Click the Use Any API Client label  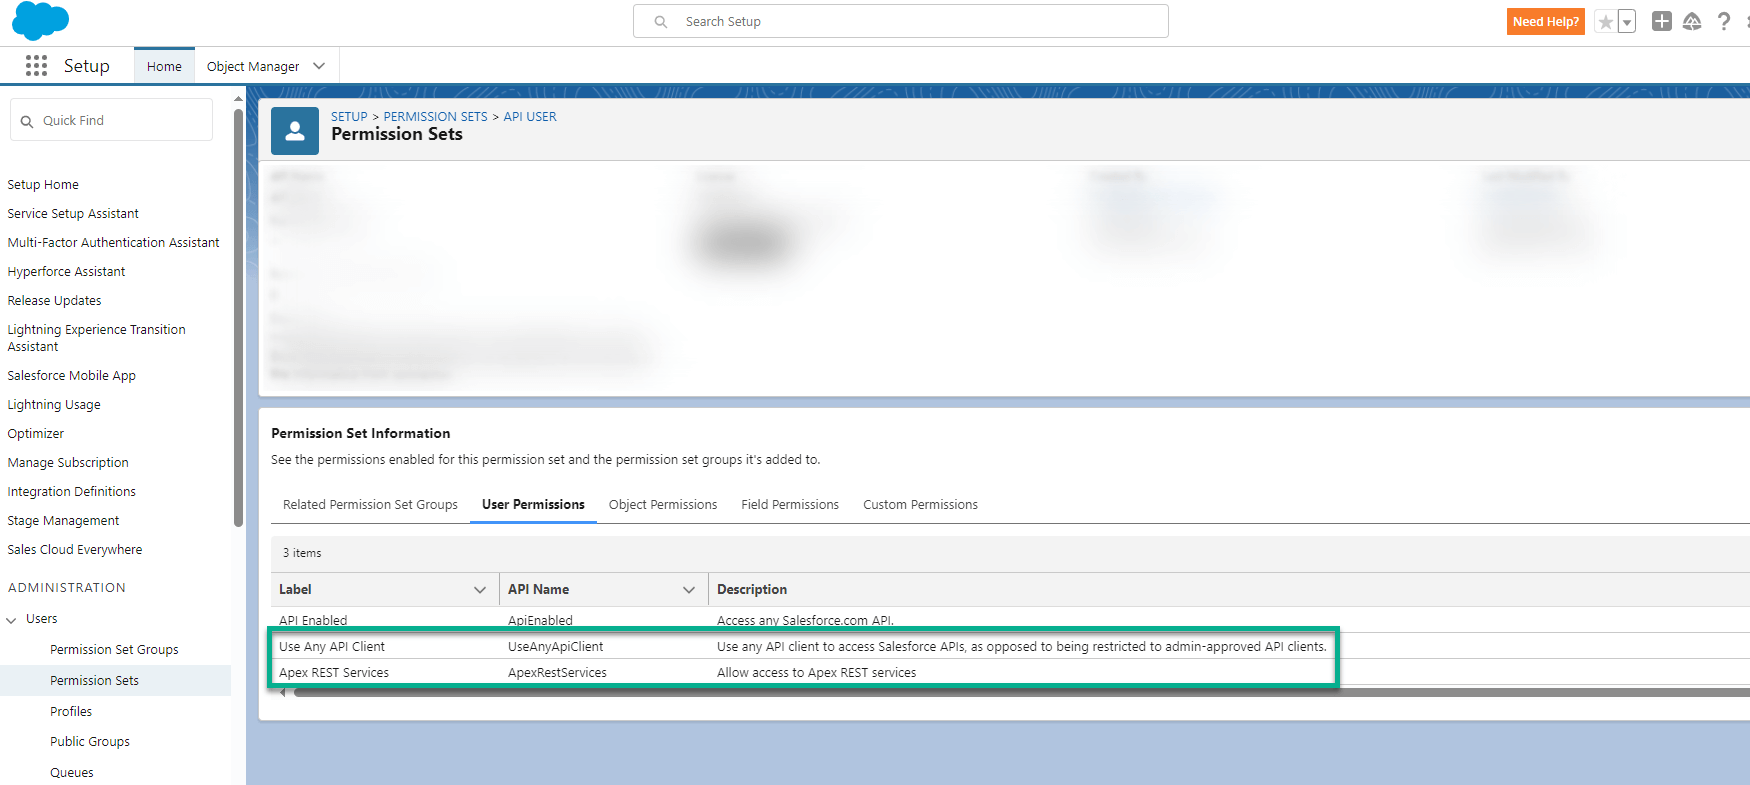pyautogui.click(x=332, y=647)
